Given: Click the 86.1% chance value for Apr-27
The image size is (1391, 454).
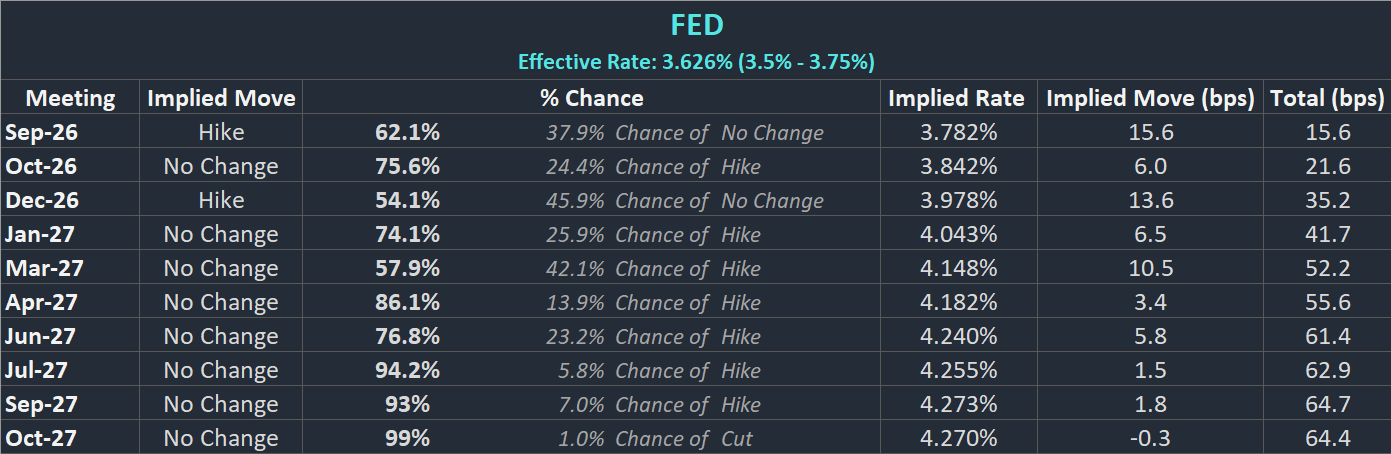Looking at the screenshot, I should [x=407, y=302].
